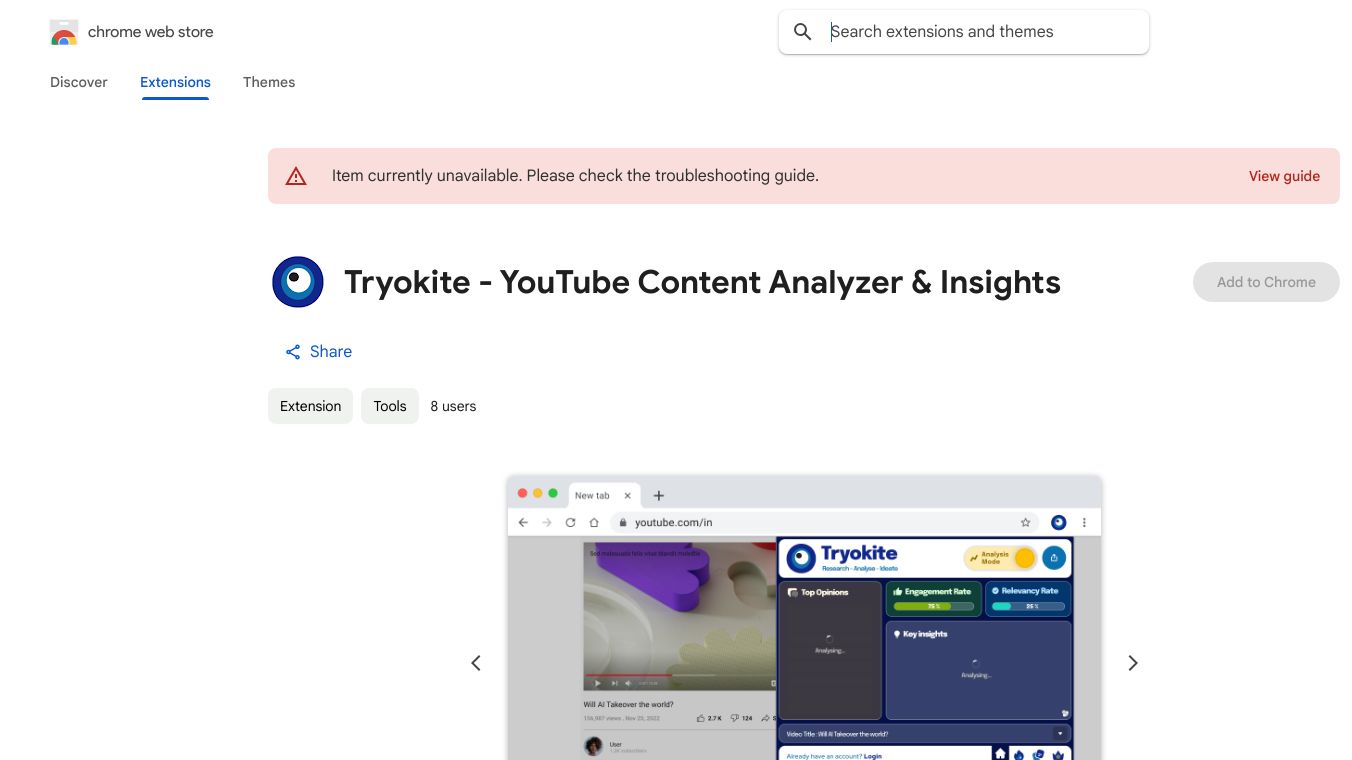Switch to the Extensions tab
The height and width of the screenshot is (760, 1352).
tap(175, 82)
